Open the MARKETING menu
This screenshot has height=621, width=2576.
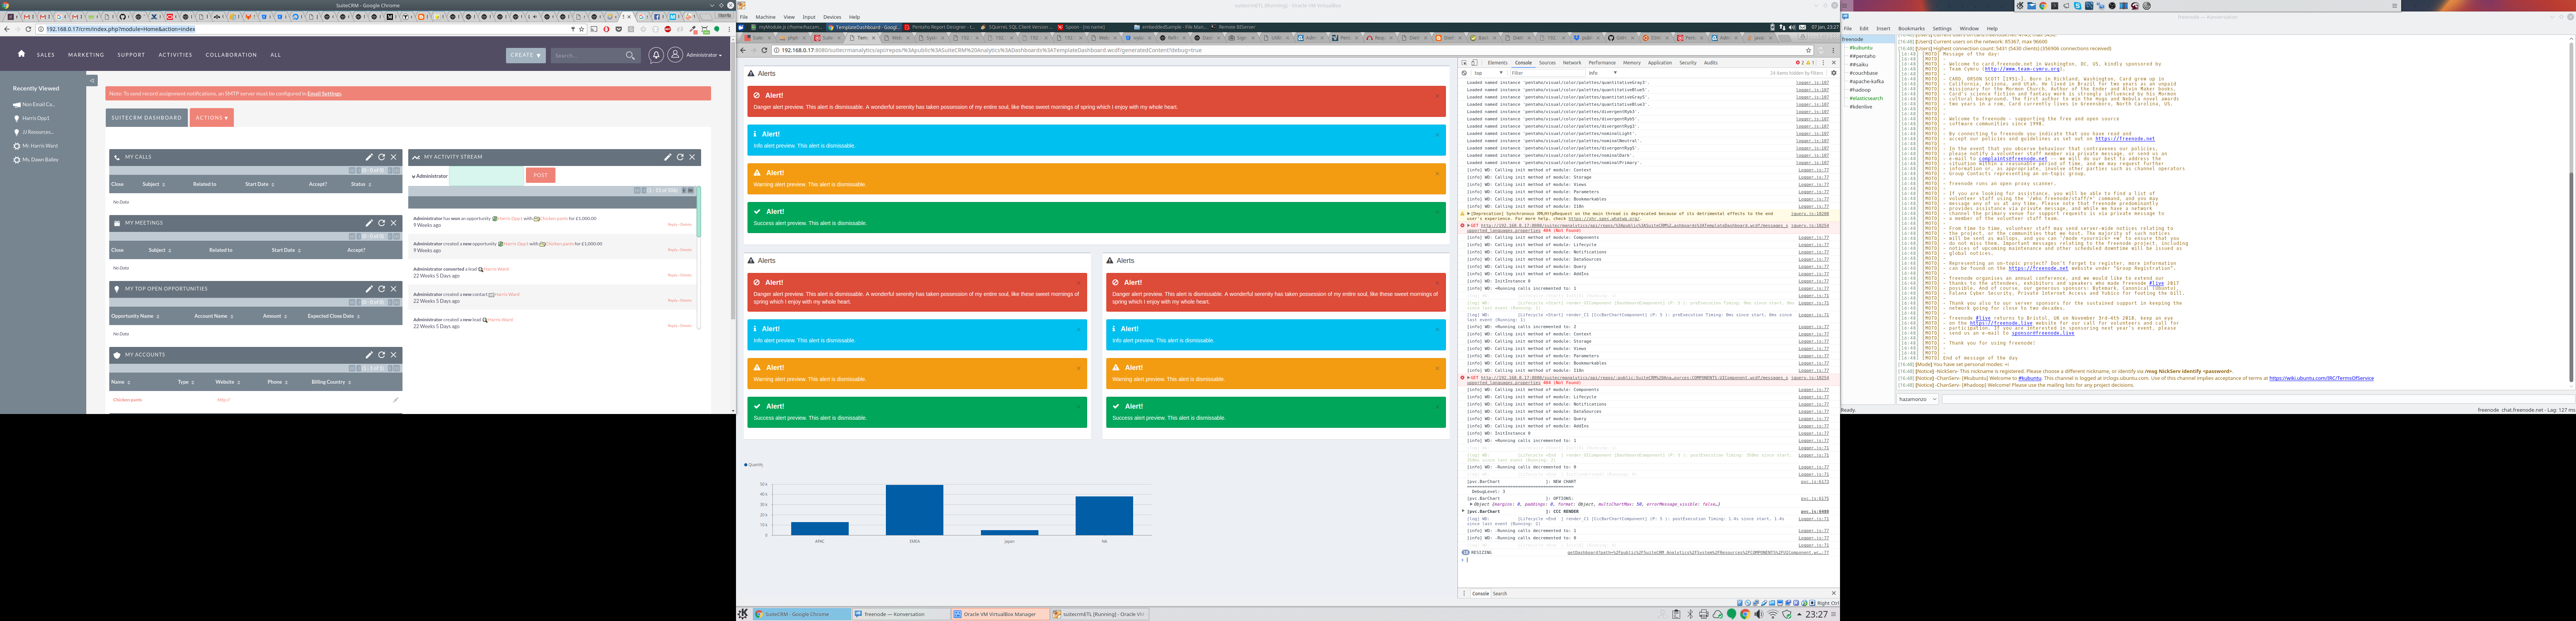[86, 55]
